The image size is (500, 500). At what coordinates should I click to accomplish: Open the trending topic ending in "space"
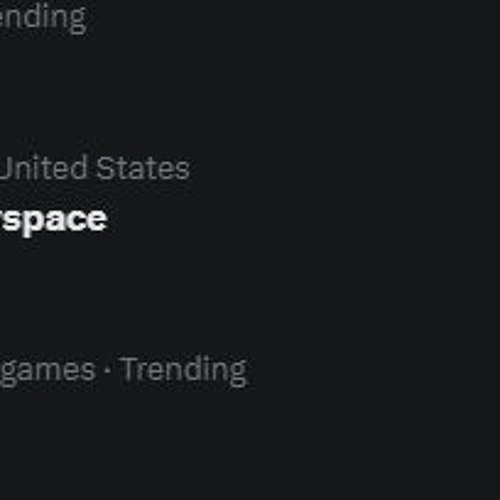53,220
